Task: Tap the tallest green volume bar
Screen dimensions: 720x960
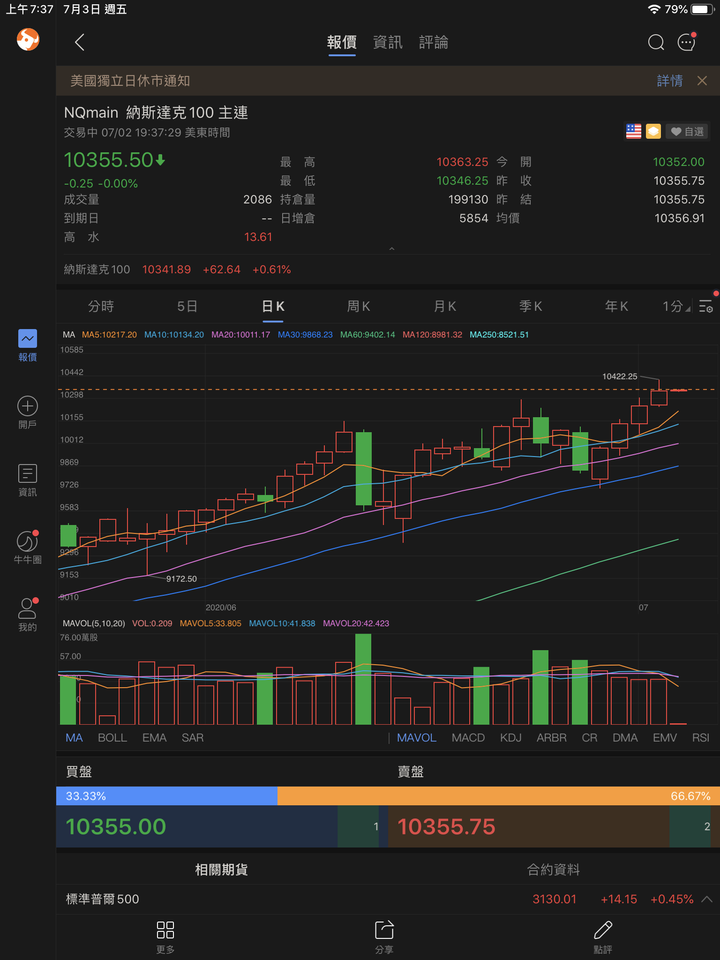Action: point(363,679)
